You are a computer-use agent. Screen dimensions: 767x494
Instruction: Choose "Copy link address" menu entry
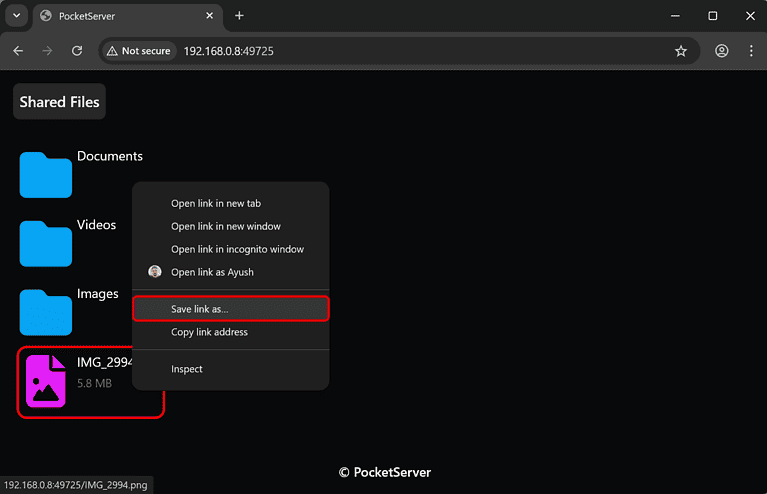coord(209,332)
